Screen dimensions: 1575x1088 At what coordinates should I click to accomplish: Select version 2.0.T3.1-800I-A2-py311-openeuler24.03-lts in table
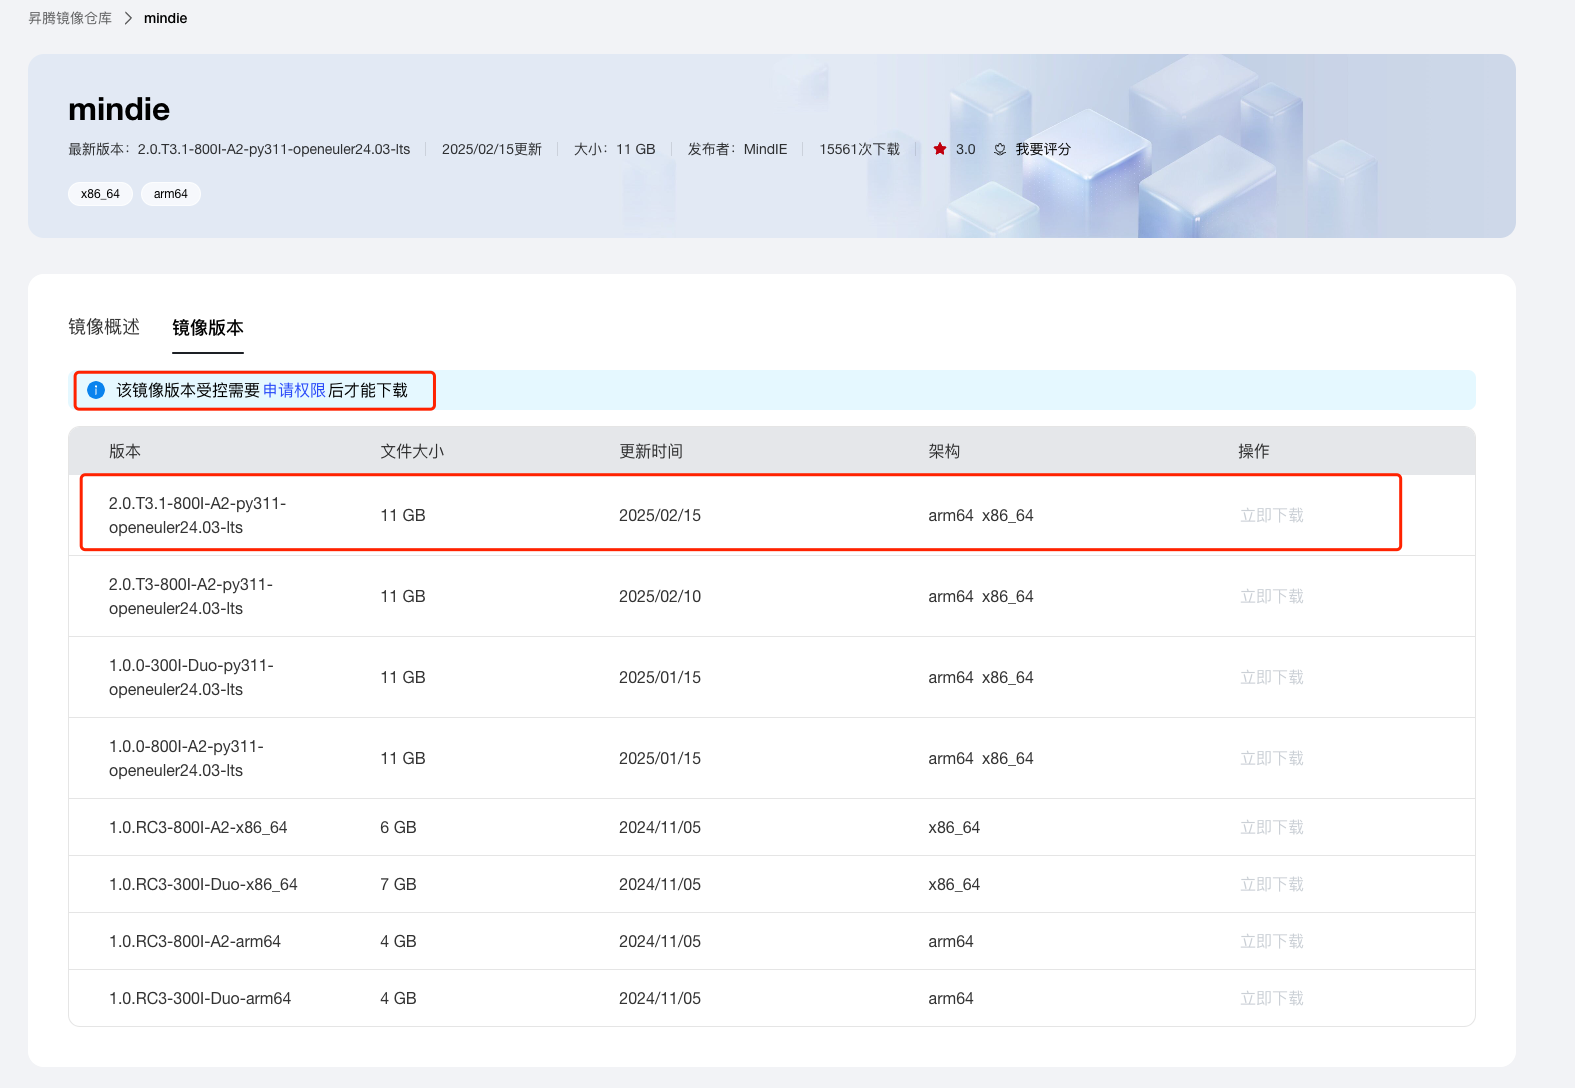(x=198, y=515)
